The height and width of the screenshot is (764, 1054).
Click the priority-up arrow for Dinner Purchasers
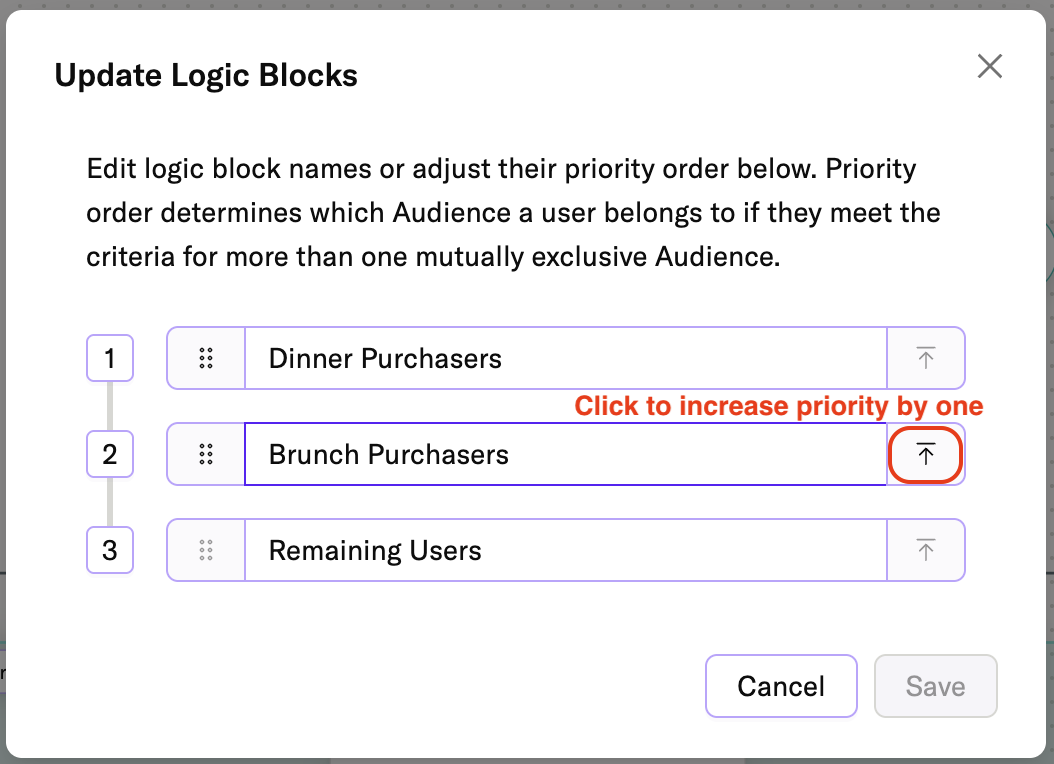[925, 358]
